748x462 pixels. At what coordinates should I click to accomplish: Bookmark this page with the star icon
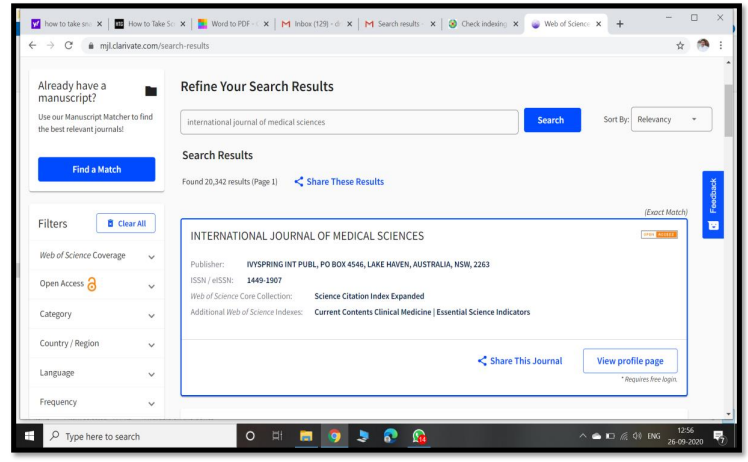681,45
